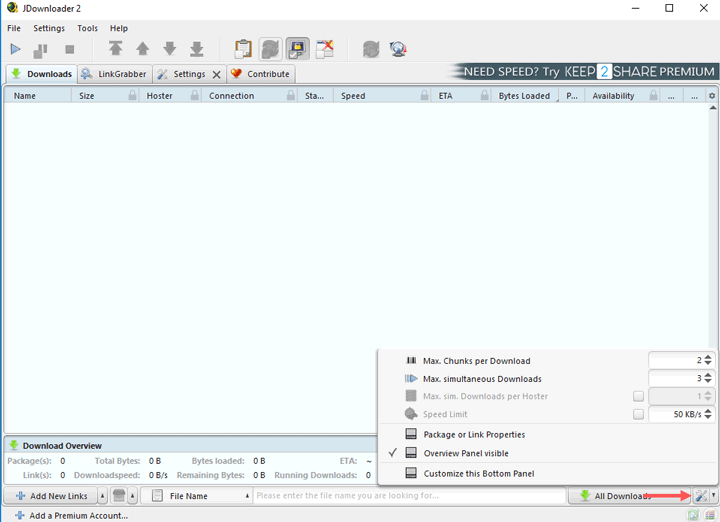Adjust Speed Limit 50 KB/s spinner
This screenshot has height=522, width=720.
[708, 414]
